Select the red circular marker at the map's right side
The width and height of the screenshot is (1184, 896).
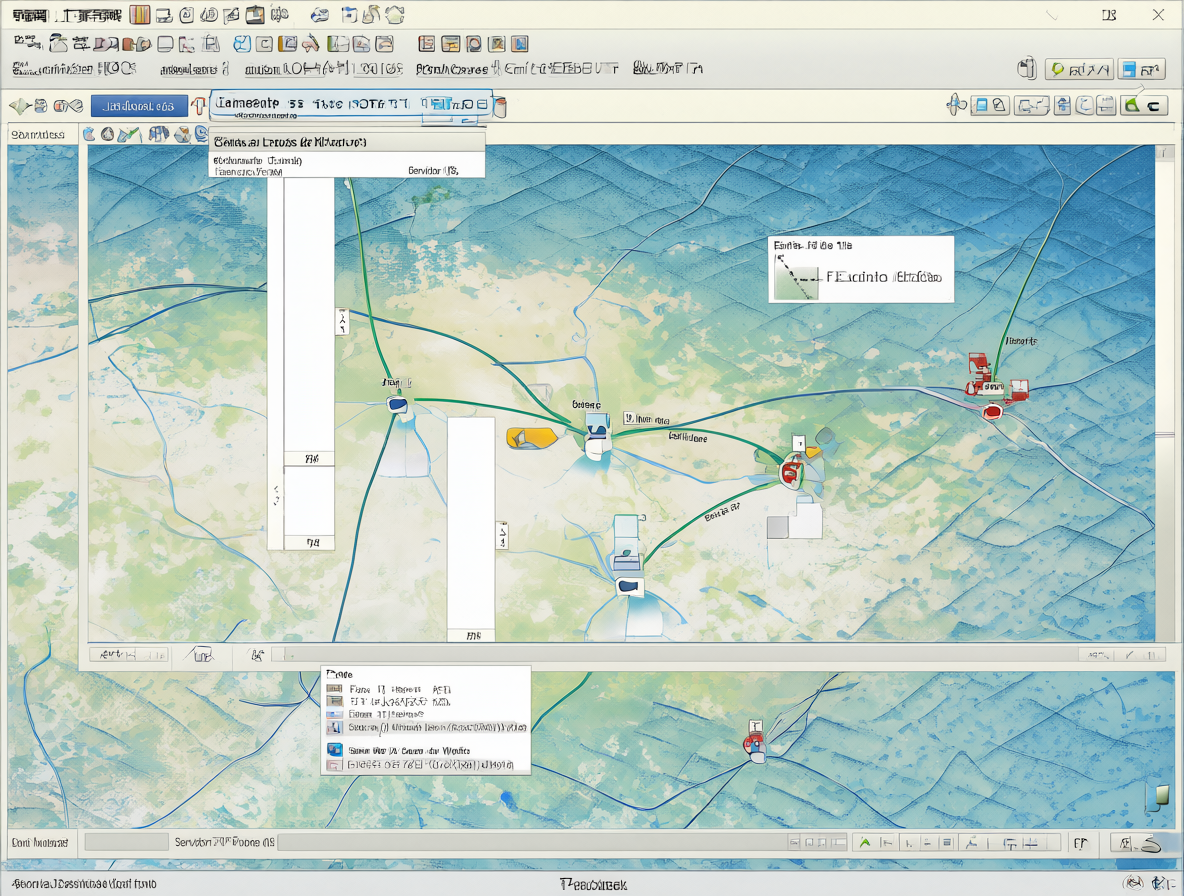992,411
